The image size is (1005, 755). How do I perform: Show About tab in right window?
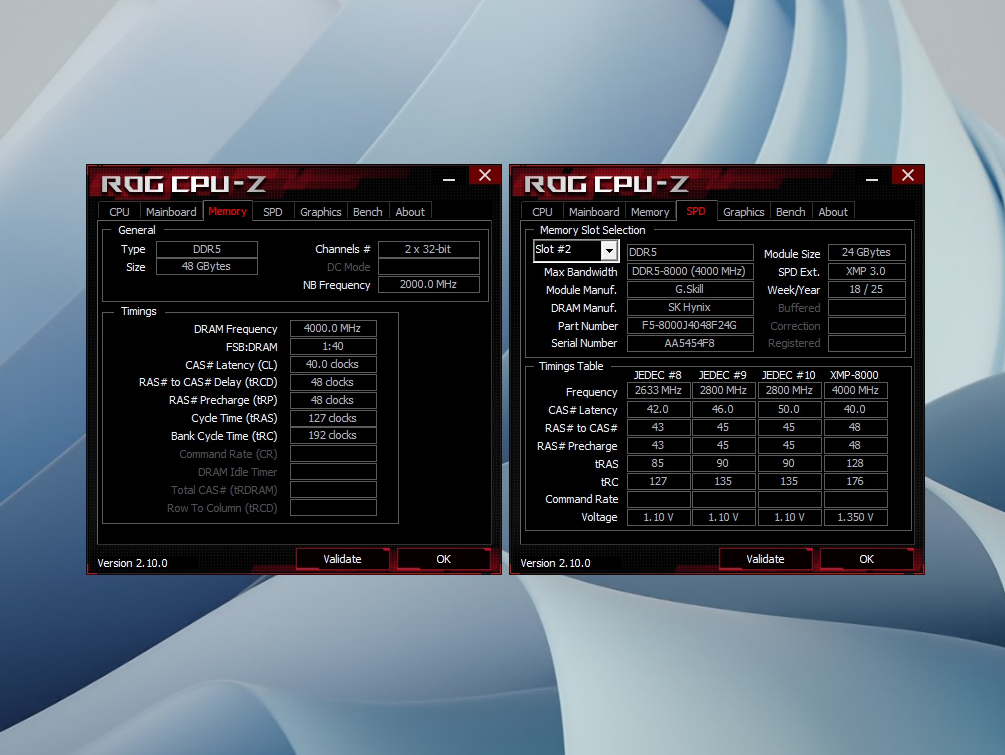point(833,212)
